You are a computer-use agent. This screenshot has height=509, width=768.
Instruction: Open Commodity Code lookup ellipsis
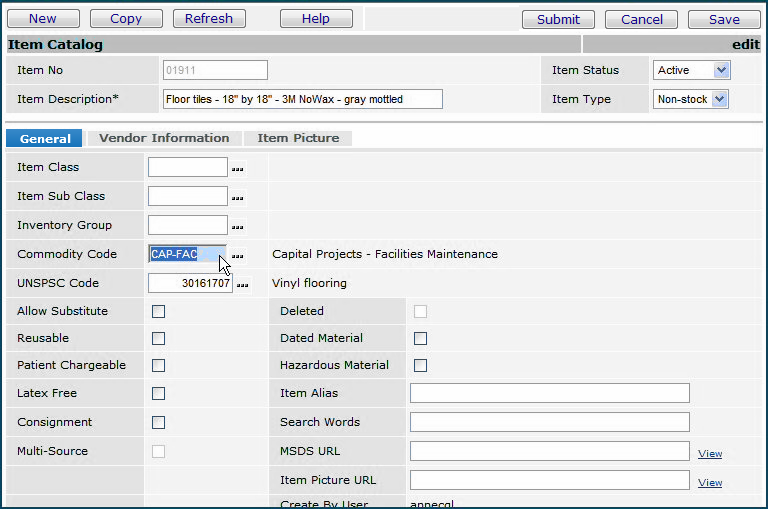[x=238, y=255]
